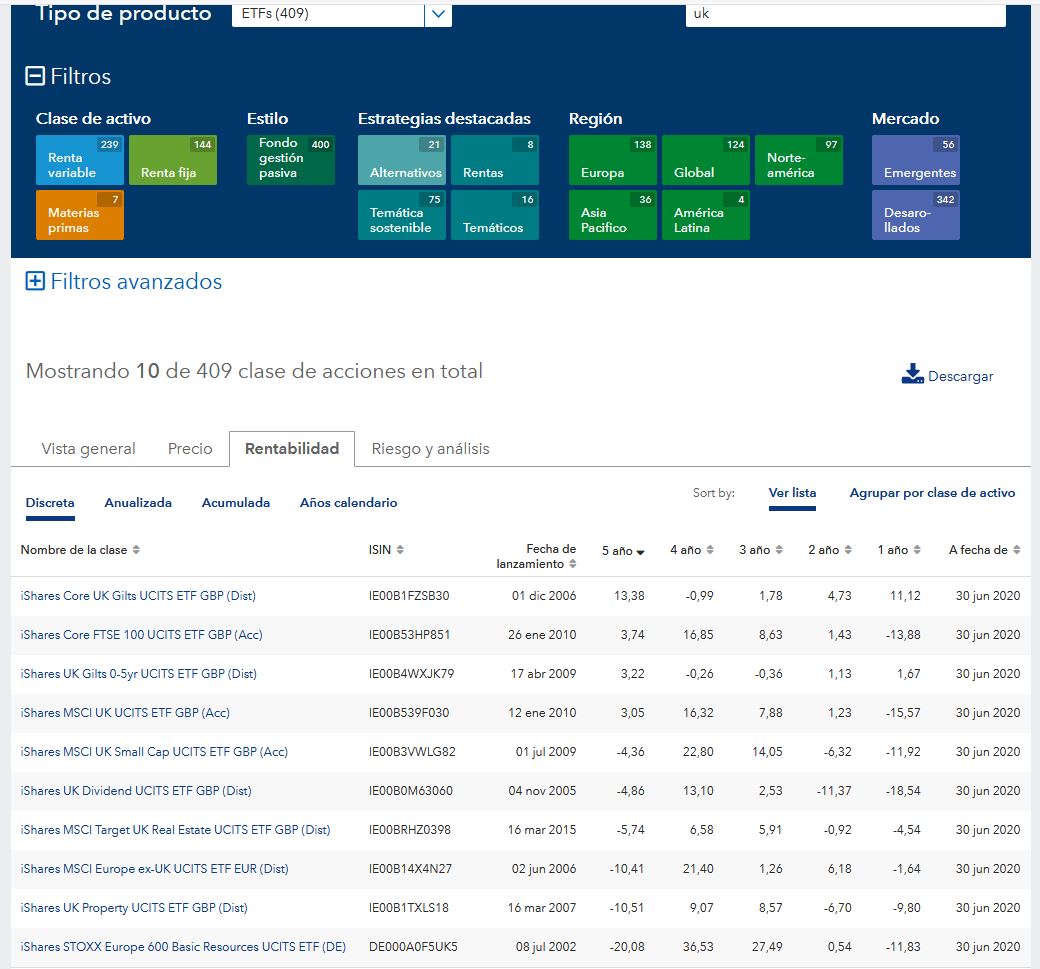Toggle the Temática sostenible filter

(402, 215)
